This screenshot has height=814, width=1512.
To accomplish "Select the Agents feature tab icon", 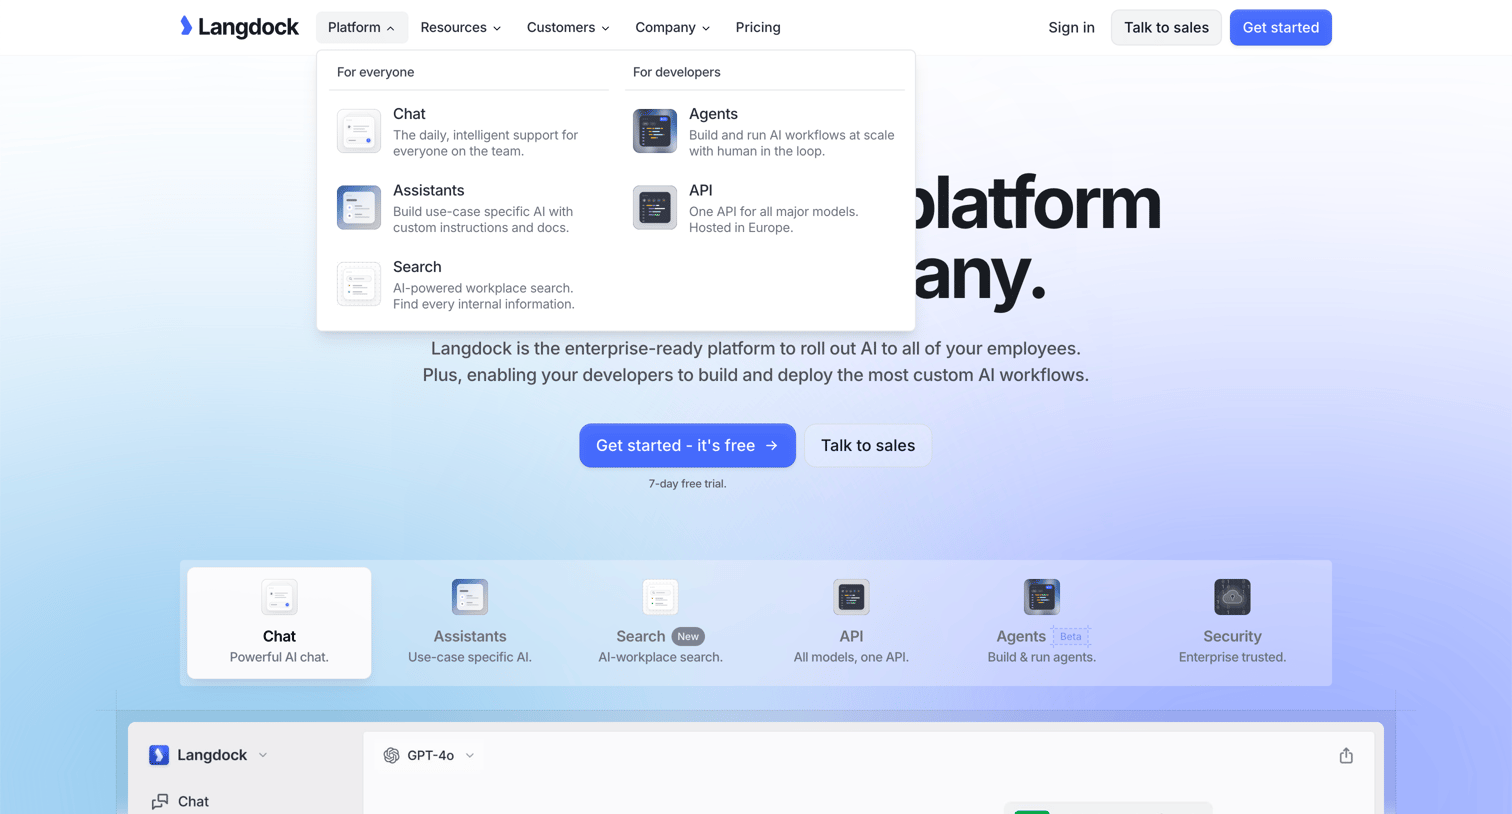I will point(1042,597).
